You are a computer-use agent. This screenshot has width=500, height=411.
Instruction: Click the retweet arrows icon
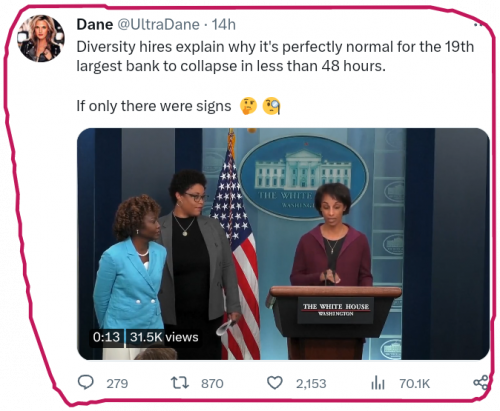click(x=180, y=383)
